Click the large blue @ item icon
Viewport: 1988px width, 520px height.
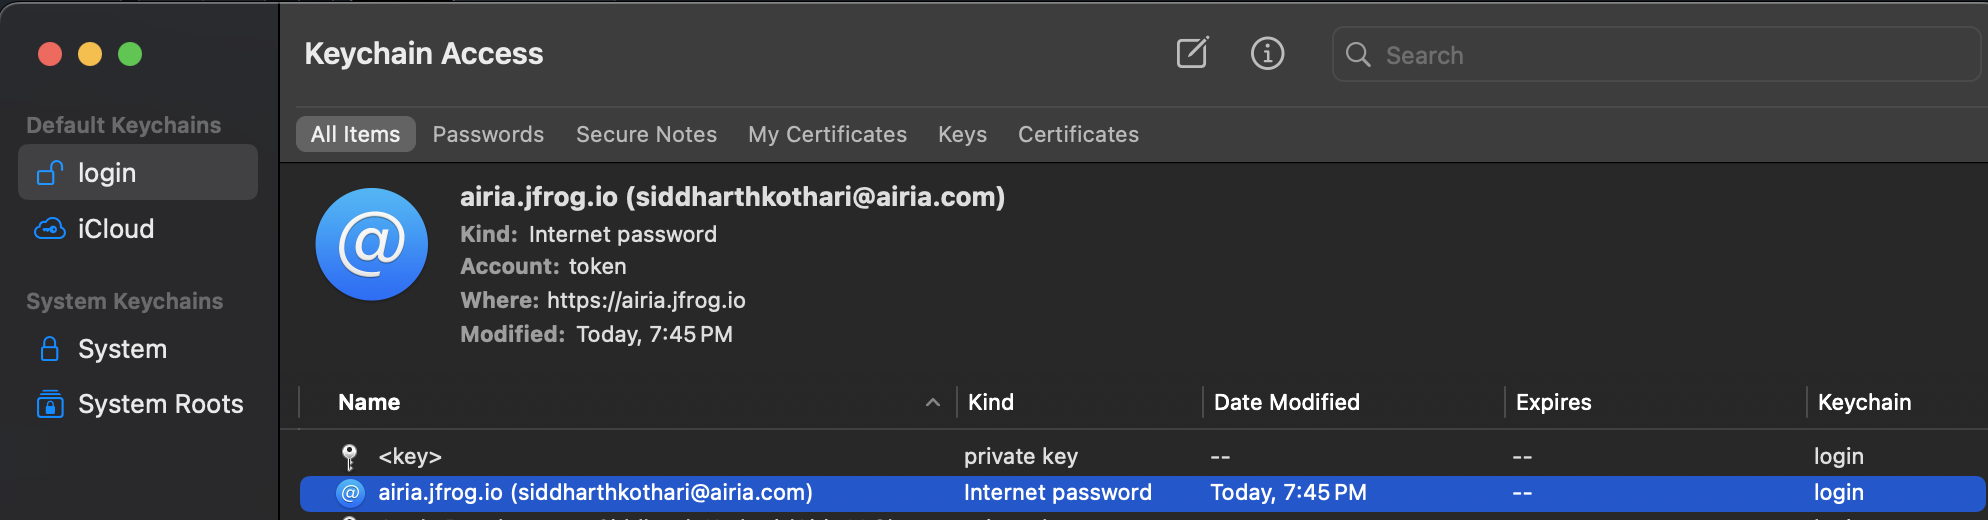click(372, 244)
